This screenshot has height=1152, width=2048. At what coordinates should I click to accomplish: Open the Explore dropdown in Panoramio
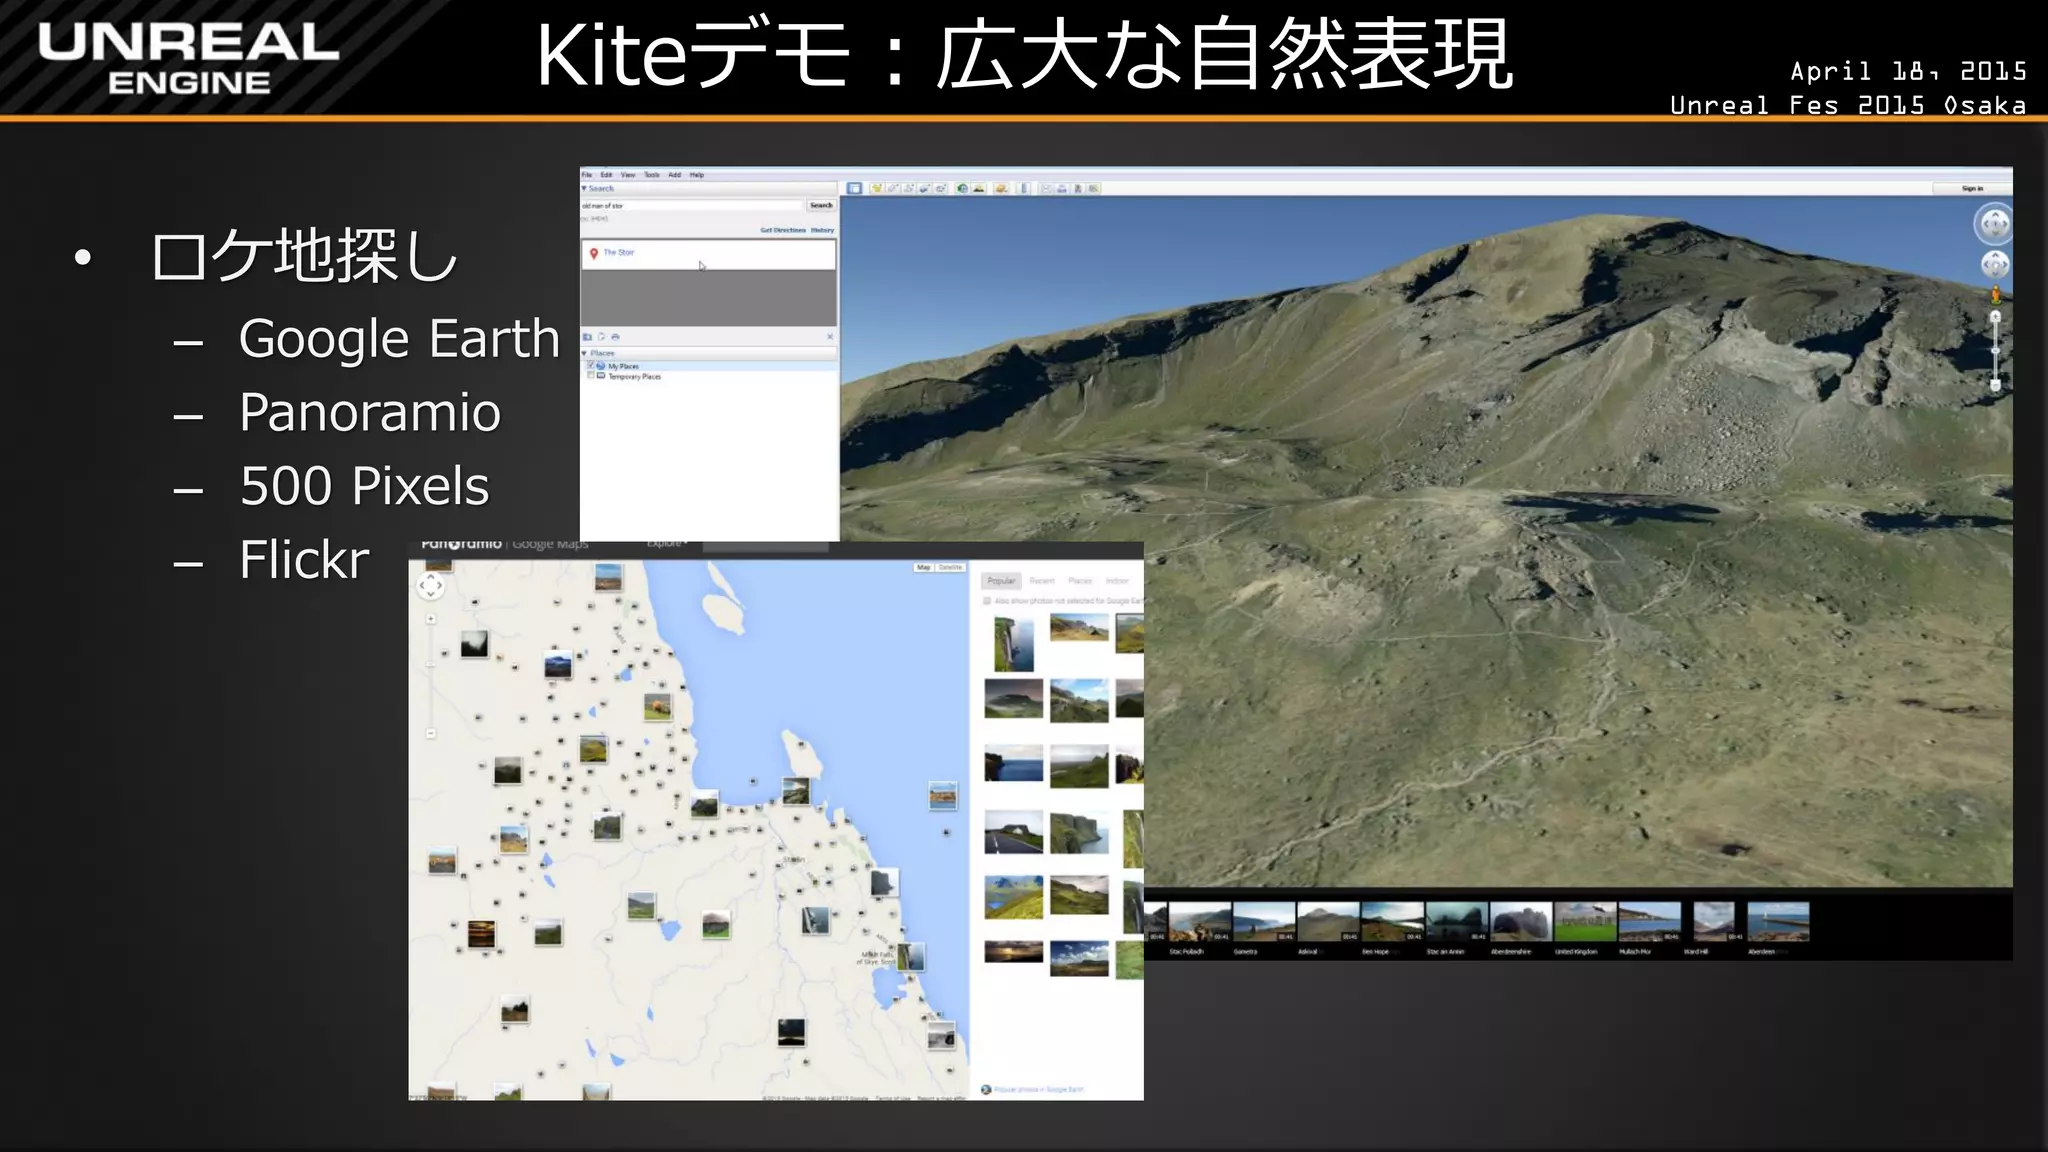pyautogui.click(x=667, y=543)
